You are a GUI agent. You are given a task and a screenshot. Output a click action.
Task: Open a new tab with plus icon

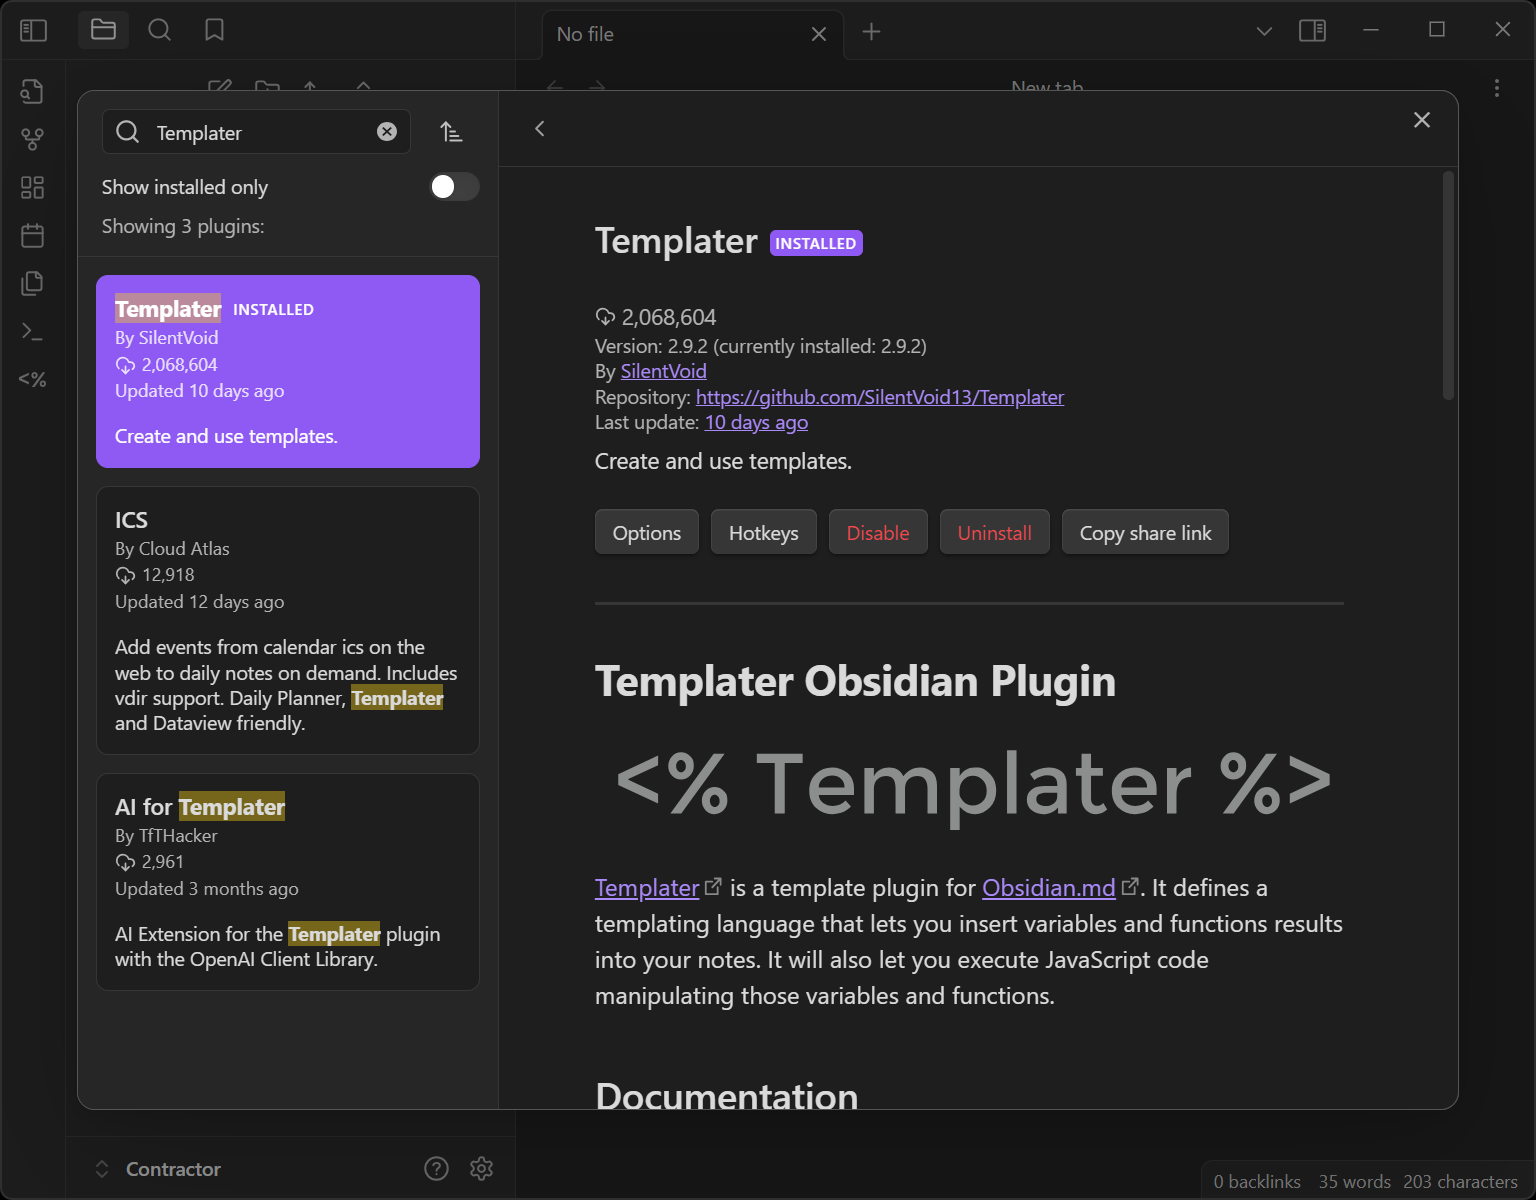pos(871,32)
